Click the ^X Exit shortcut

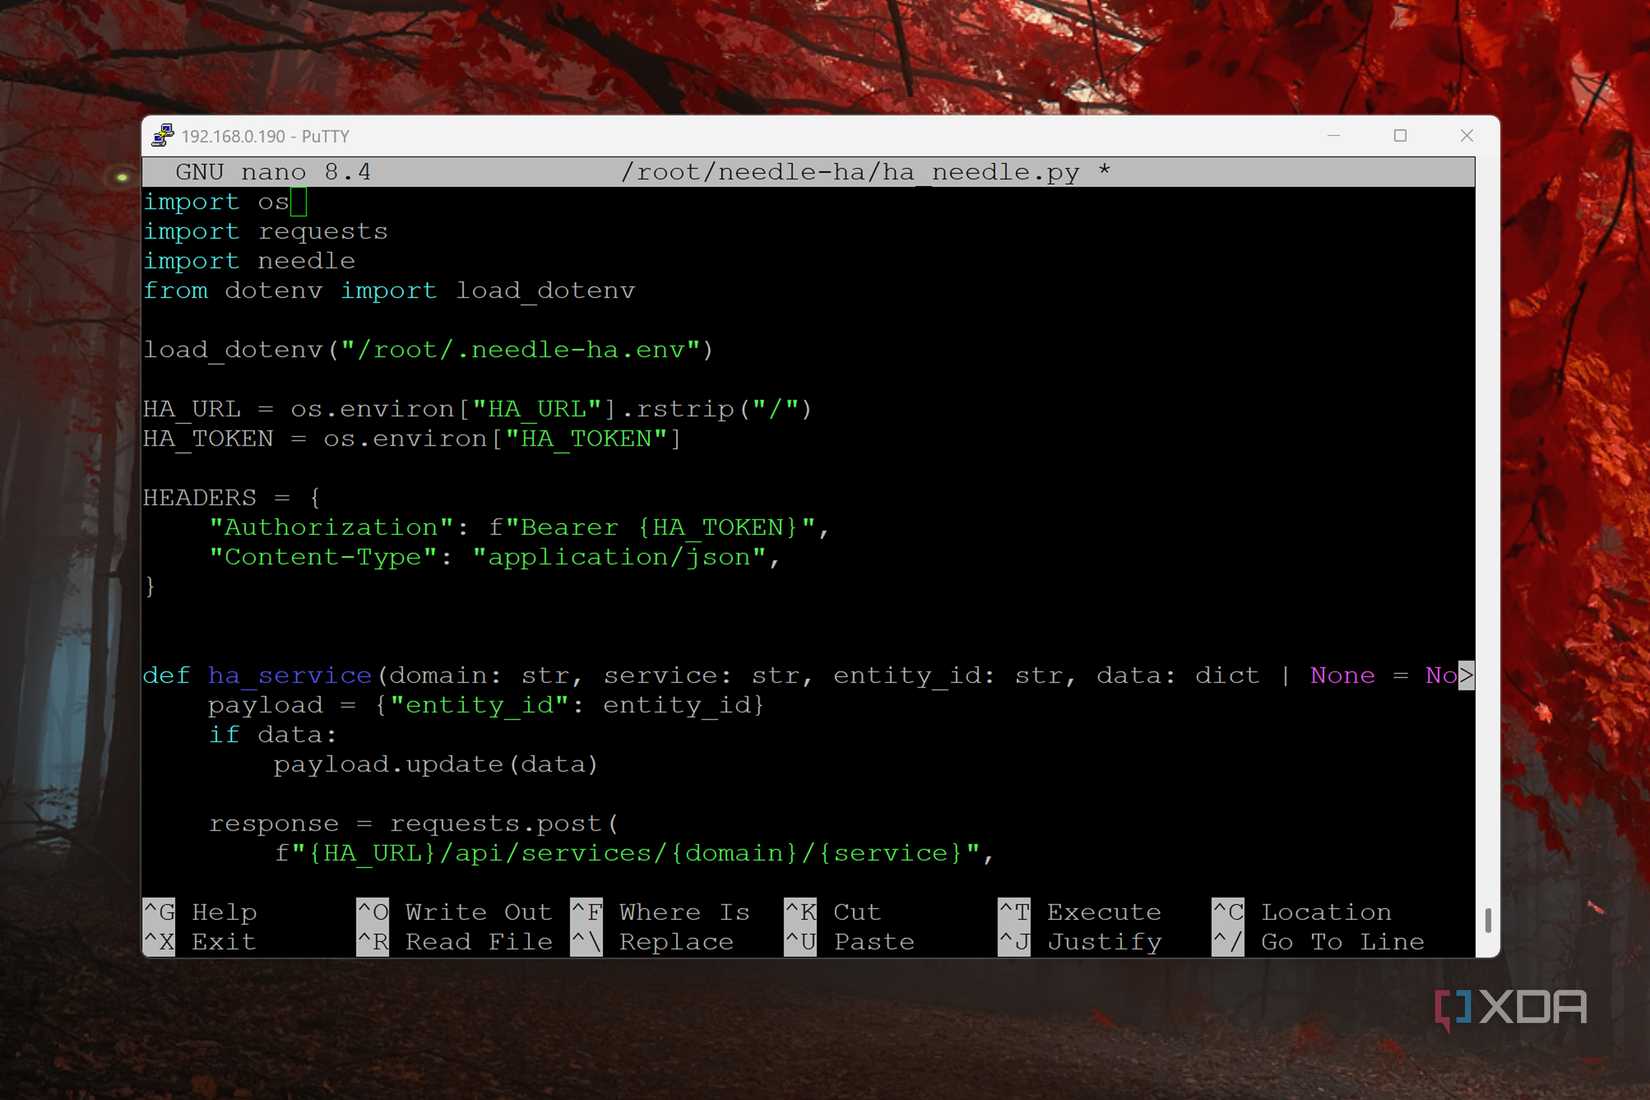200,942
